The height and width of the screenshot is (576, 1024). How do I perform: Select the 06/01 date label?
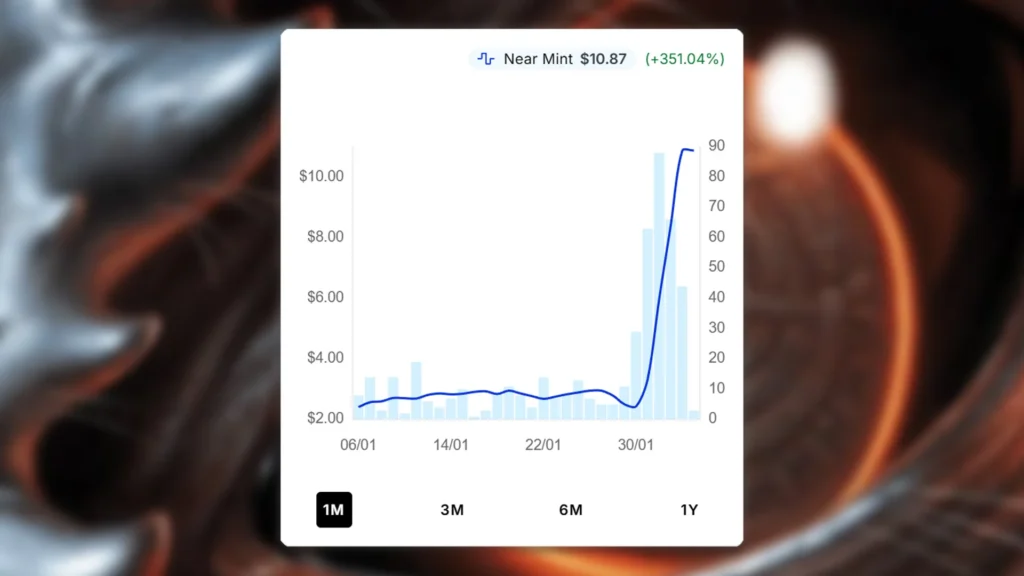click(x=360, y=445)
